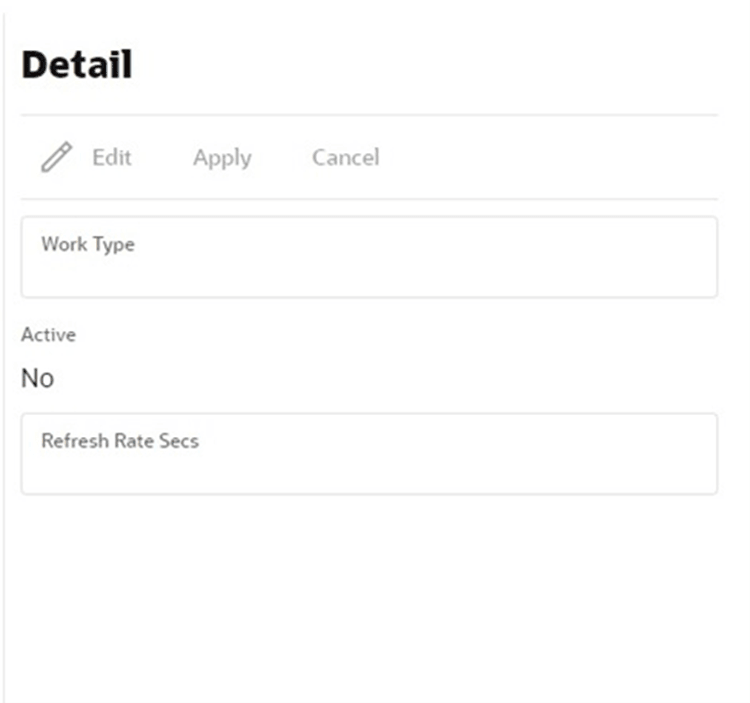Select the Edit text button

[112, 157]
